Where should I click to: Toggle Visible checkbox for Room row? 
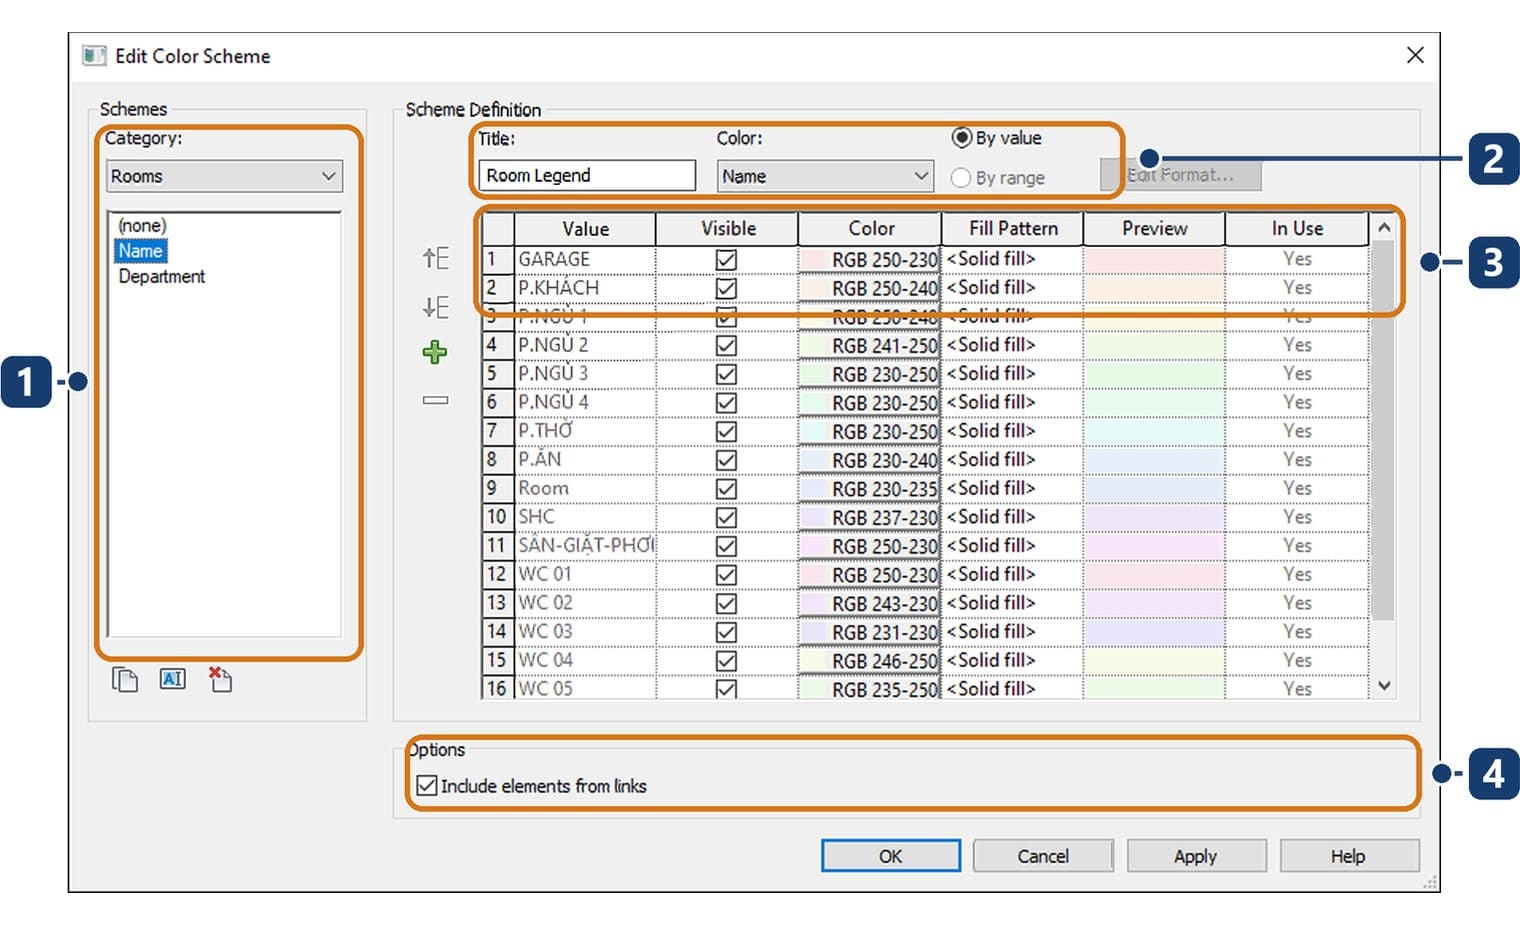727,489
